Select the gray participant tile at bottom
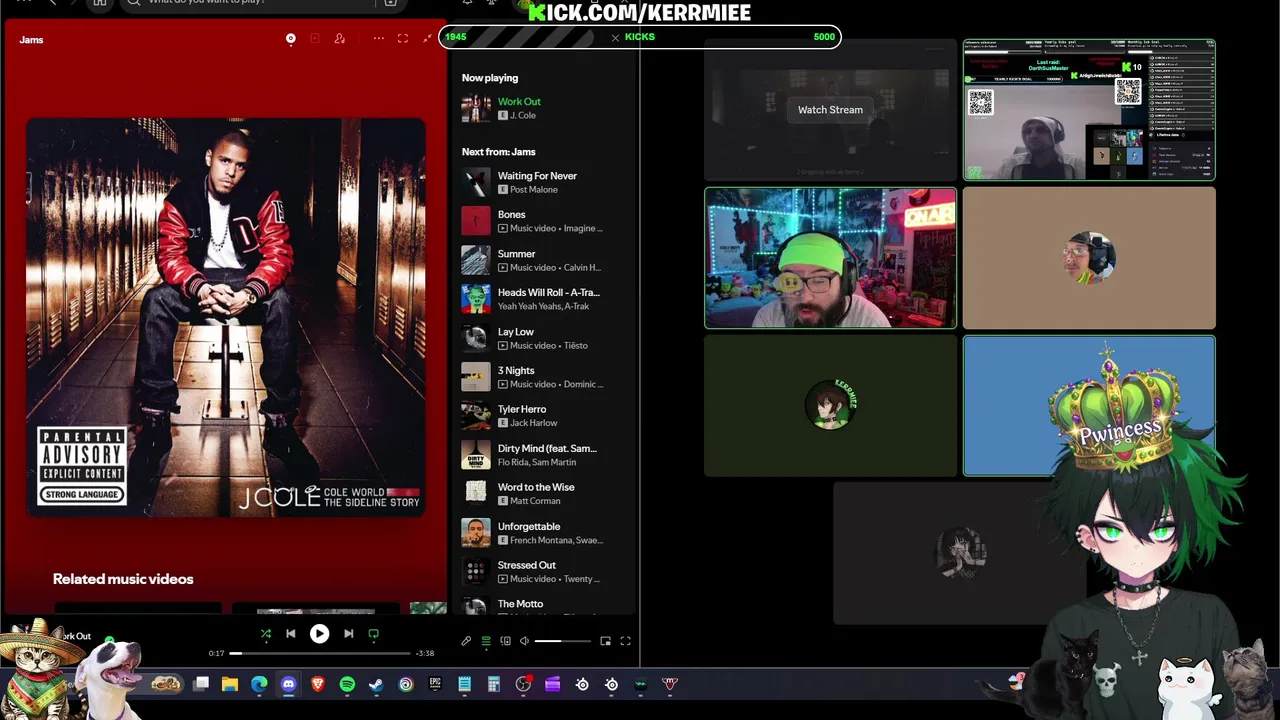Screen dimensions: 1280x720 960,553
